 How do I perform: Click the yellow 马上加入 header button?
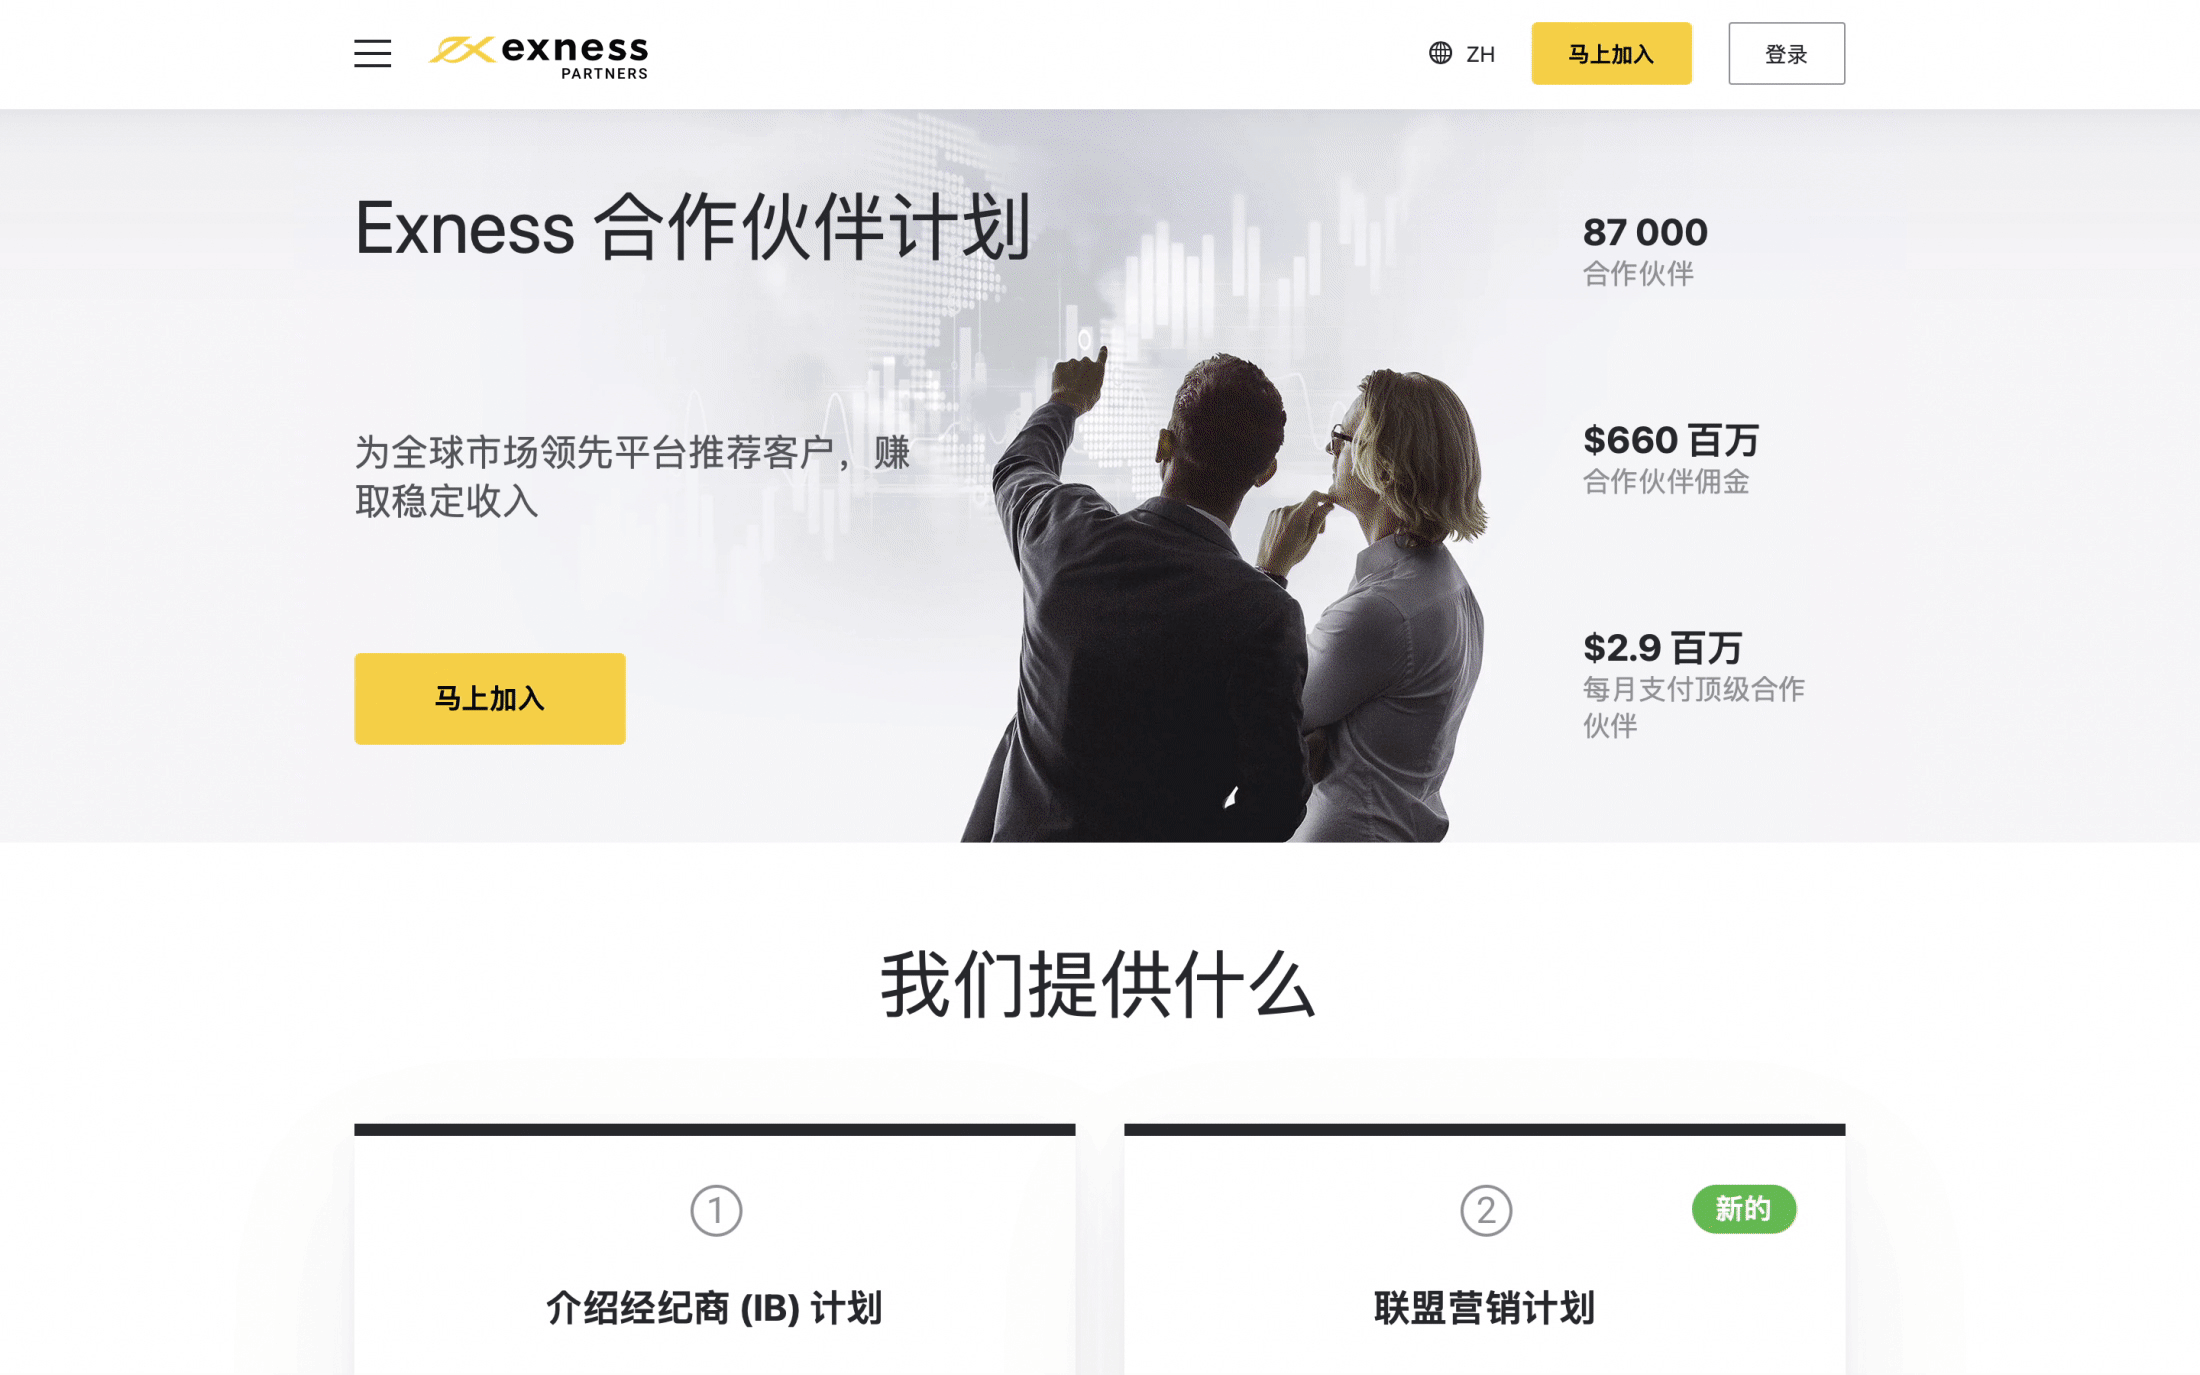(x=1611, y=54)
